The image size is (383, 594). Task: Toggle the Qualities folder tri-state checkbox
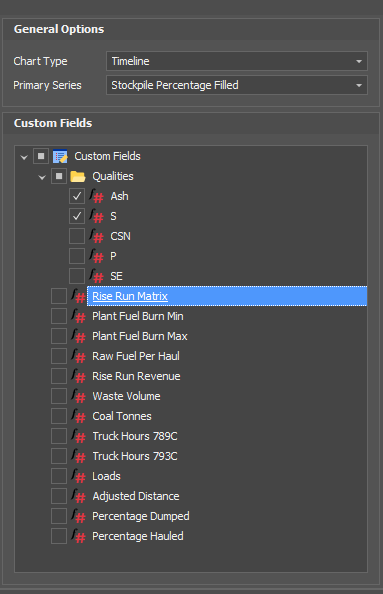click(x=59, y=176)
